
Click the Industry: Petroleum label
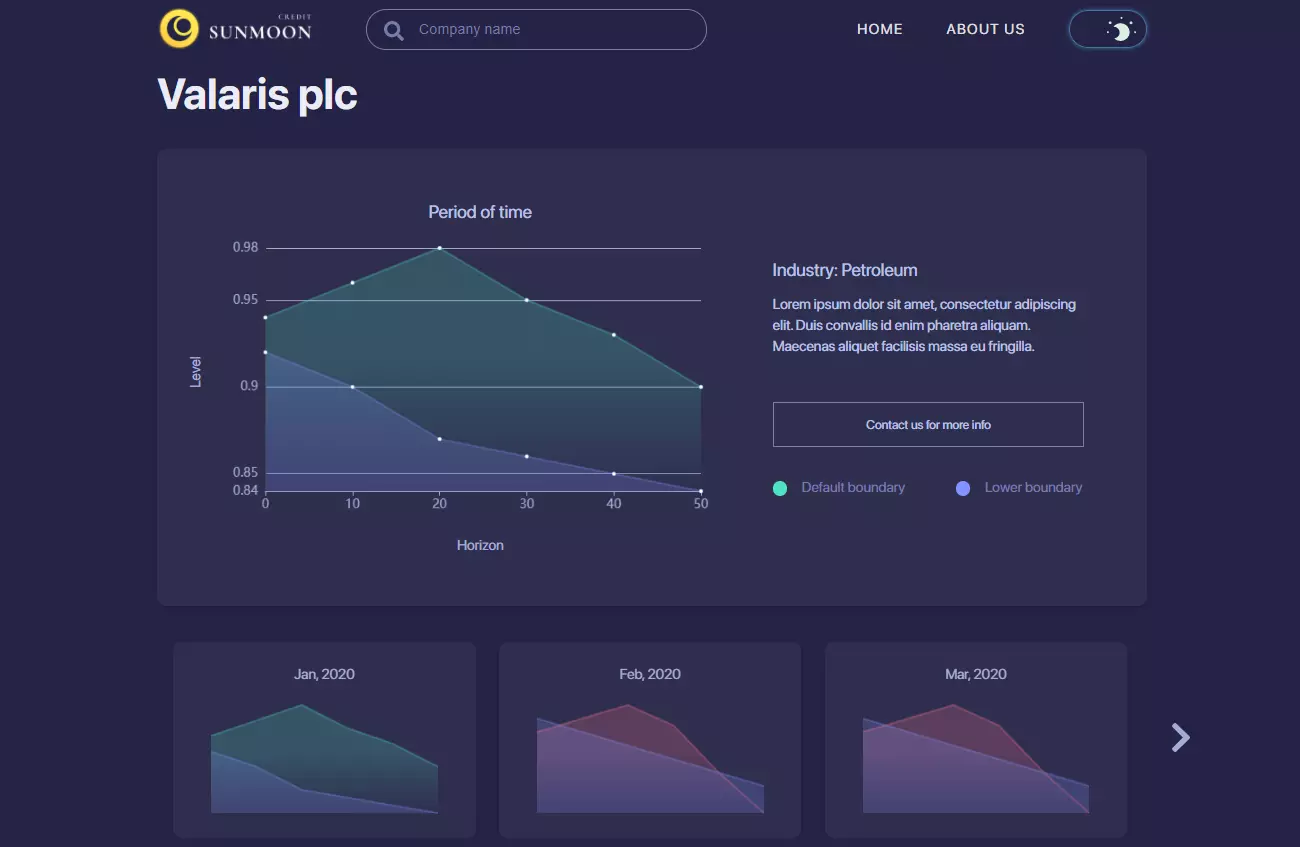[x=845, y=270]
